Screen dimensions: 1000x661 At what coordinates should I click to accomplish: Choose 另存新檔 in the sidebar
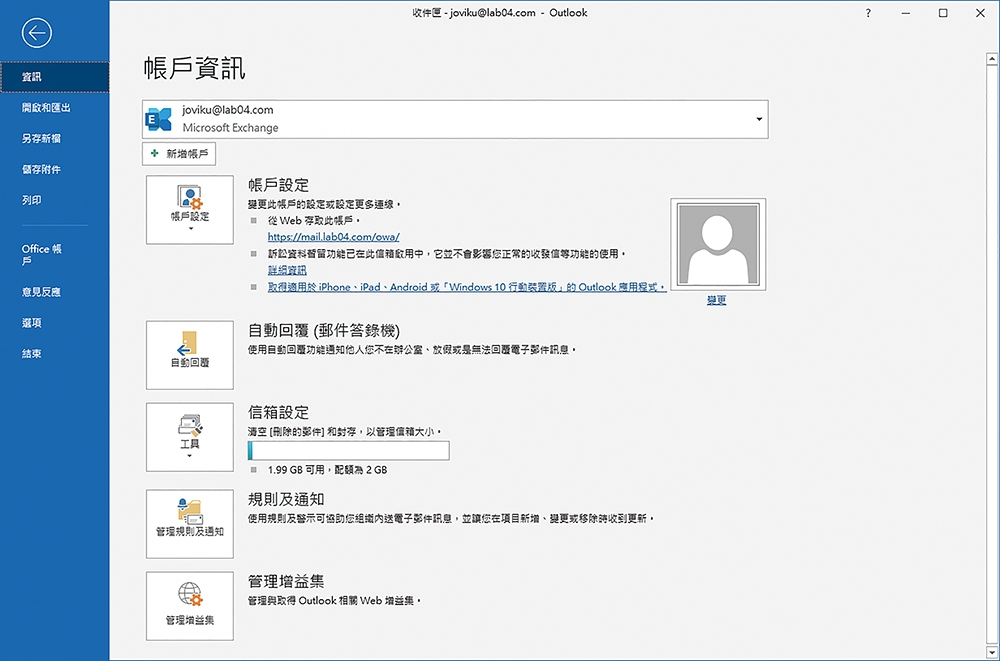(x=55, y=138)
